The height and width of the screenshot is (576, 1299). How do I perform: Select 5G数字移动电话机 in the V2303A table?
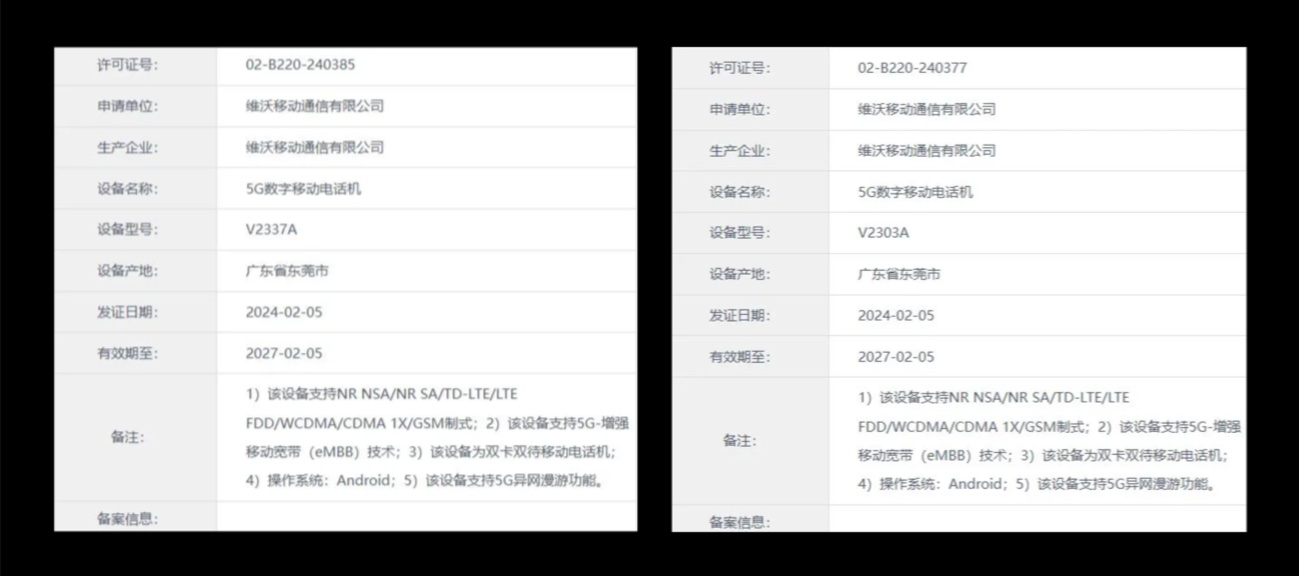915,191
